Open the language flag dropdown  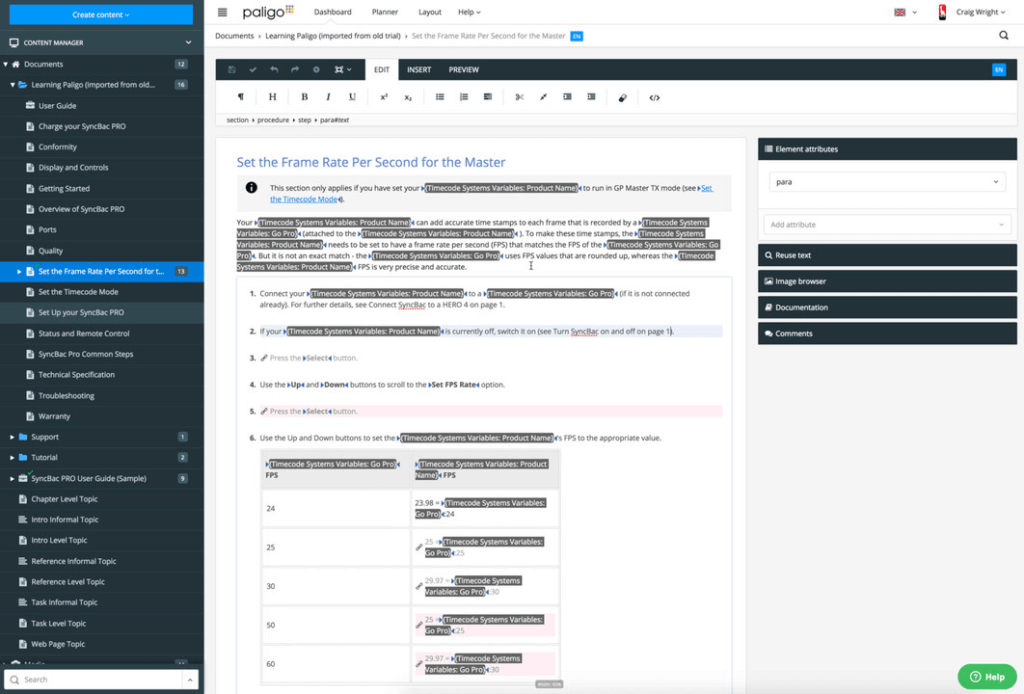coord(905,12)
